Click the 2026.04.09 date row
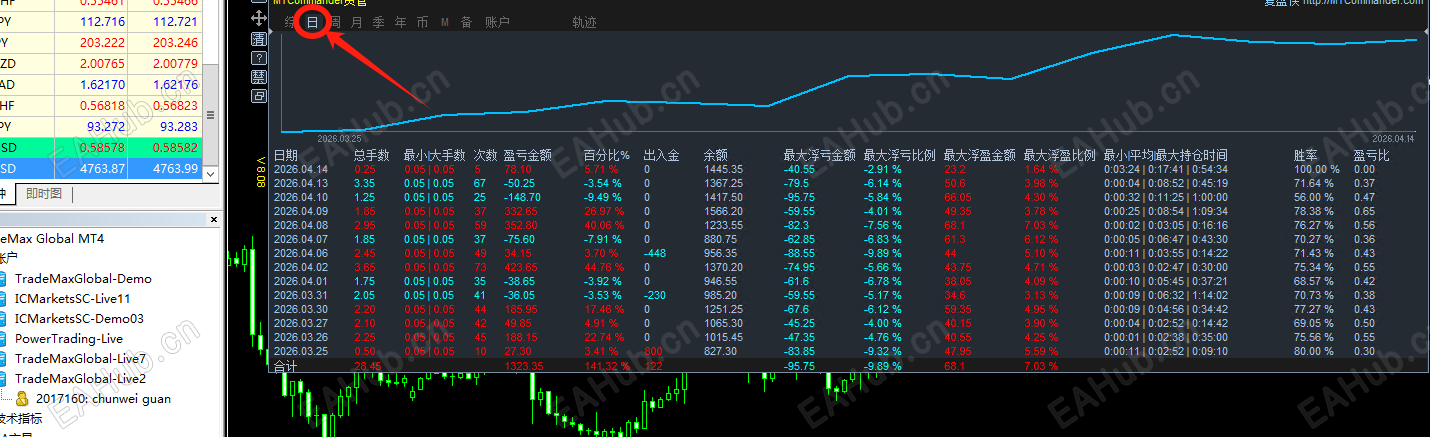1430x437 pixels. 301,212
